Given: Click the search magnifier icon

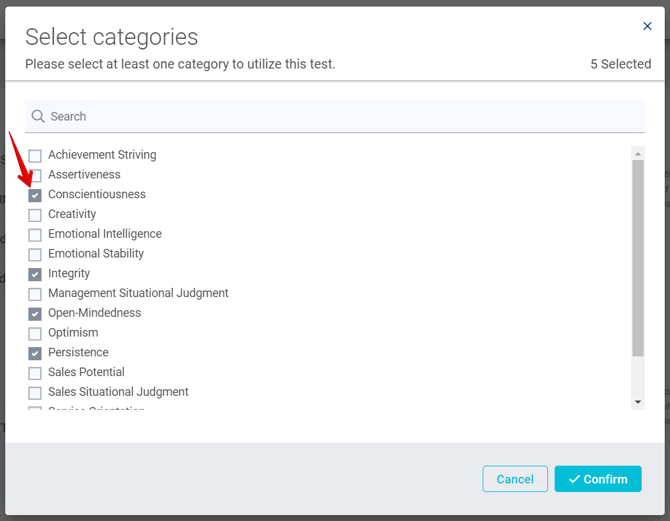Looking at the screenshot, I should pyautogui.click(x=38, y=116).
